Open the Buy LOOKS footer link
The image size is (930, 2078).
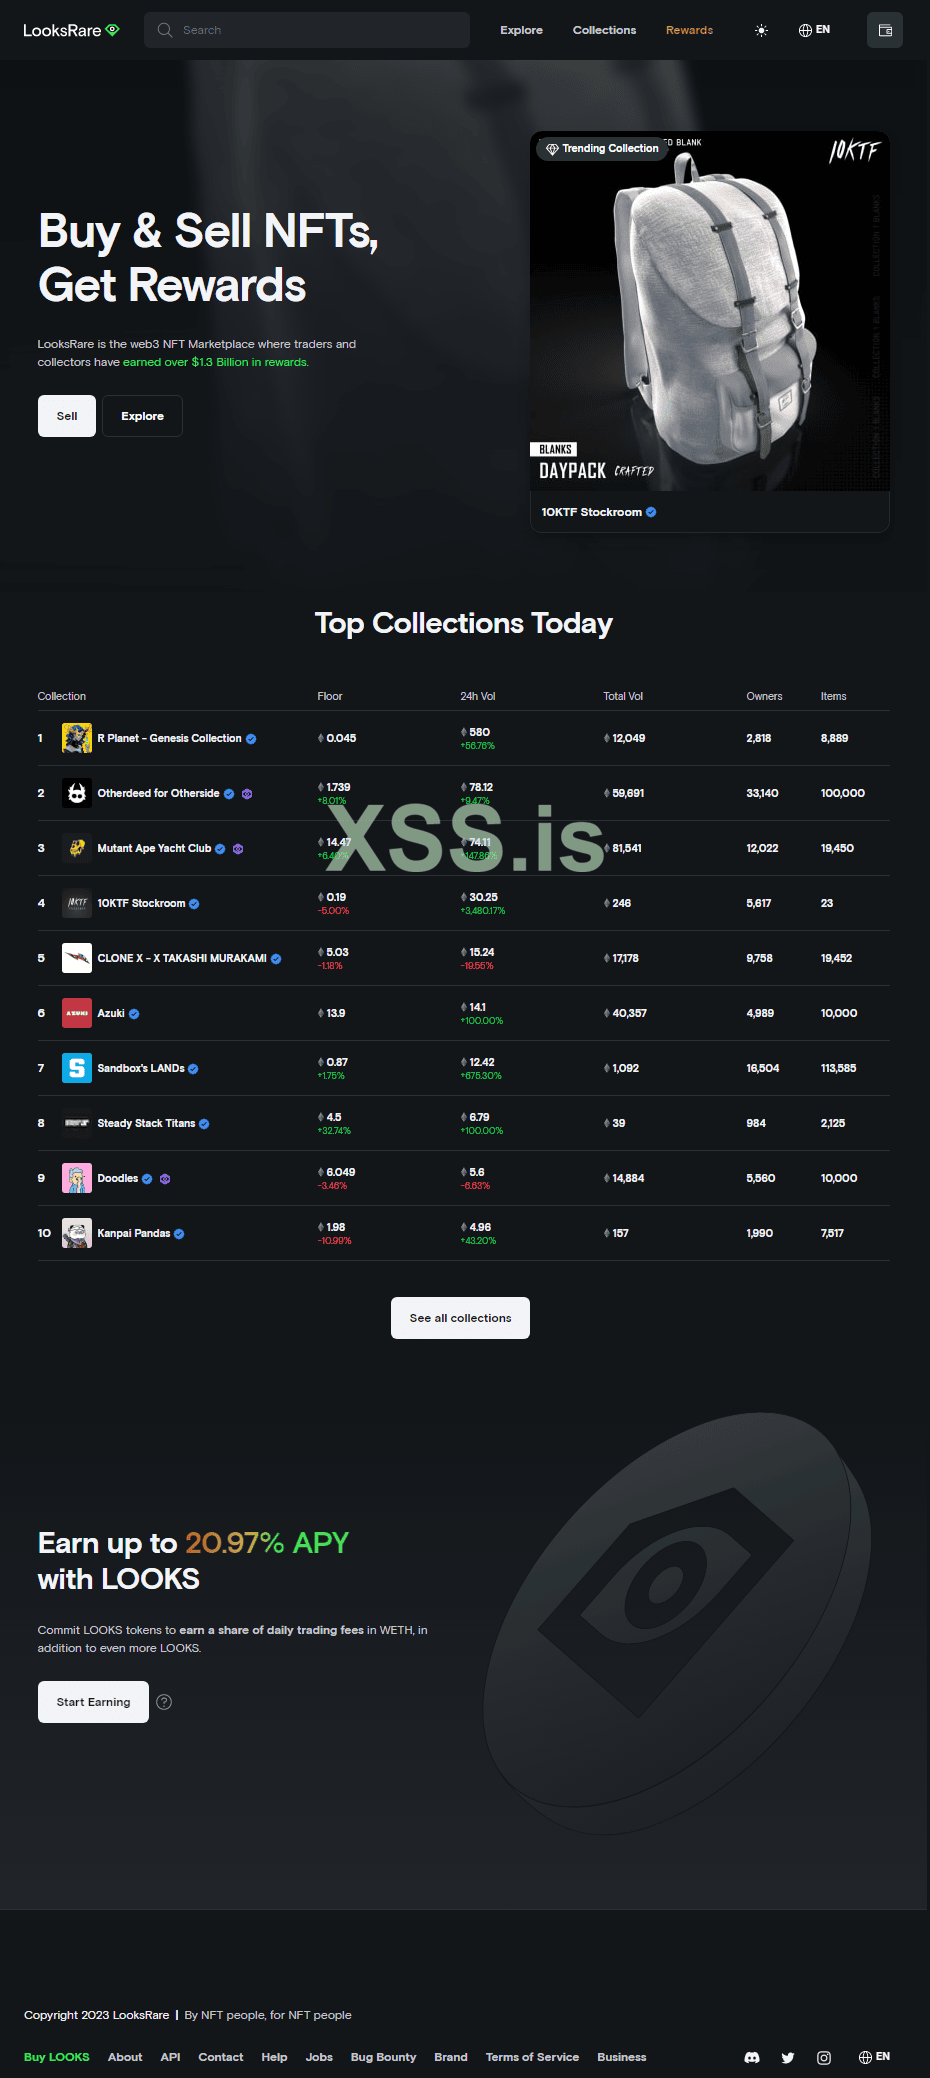[x=56, y=2057]
